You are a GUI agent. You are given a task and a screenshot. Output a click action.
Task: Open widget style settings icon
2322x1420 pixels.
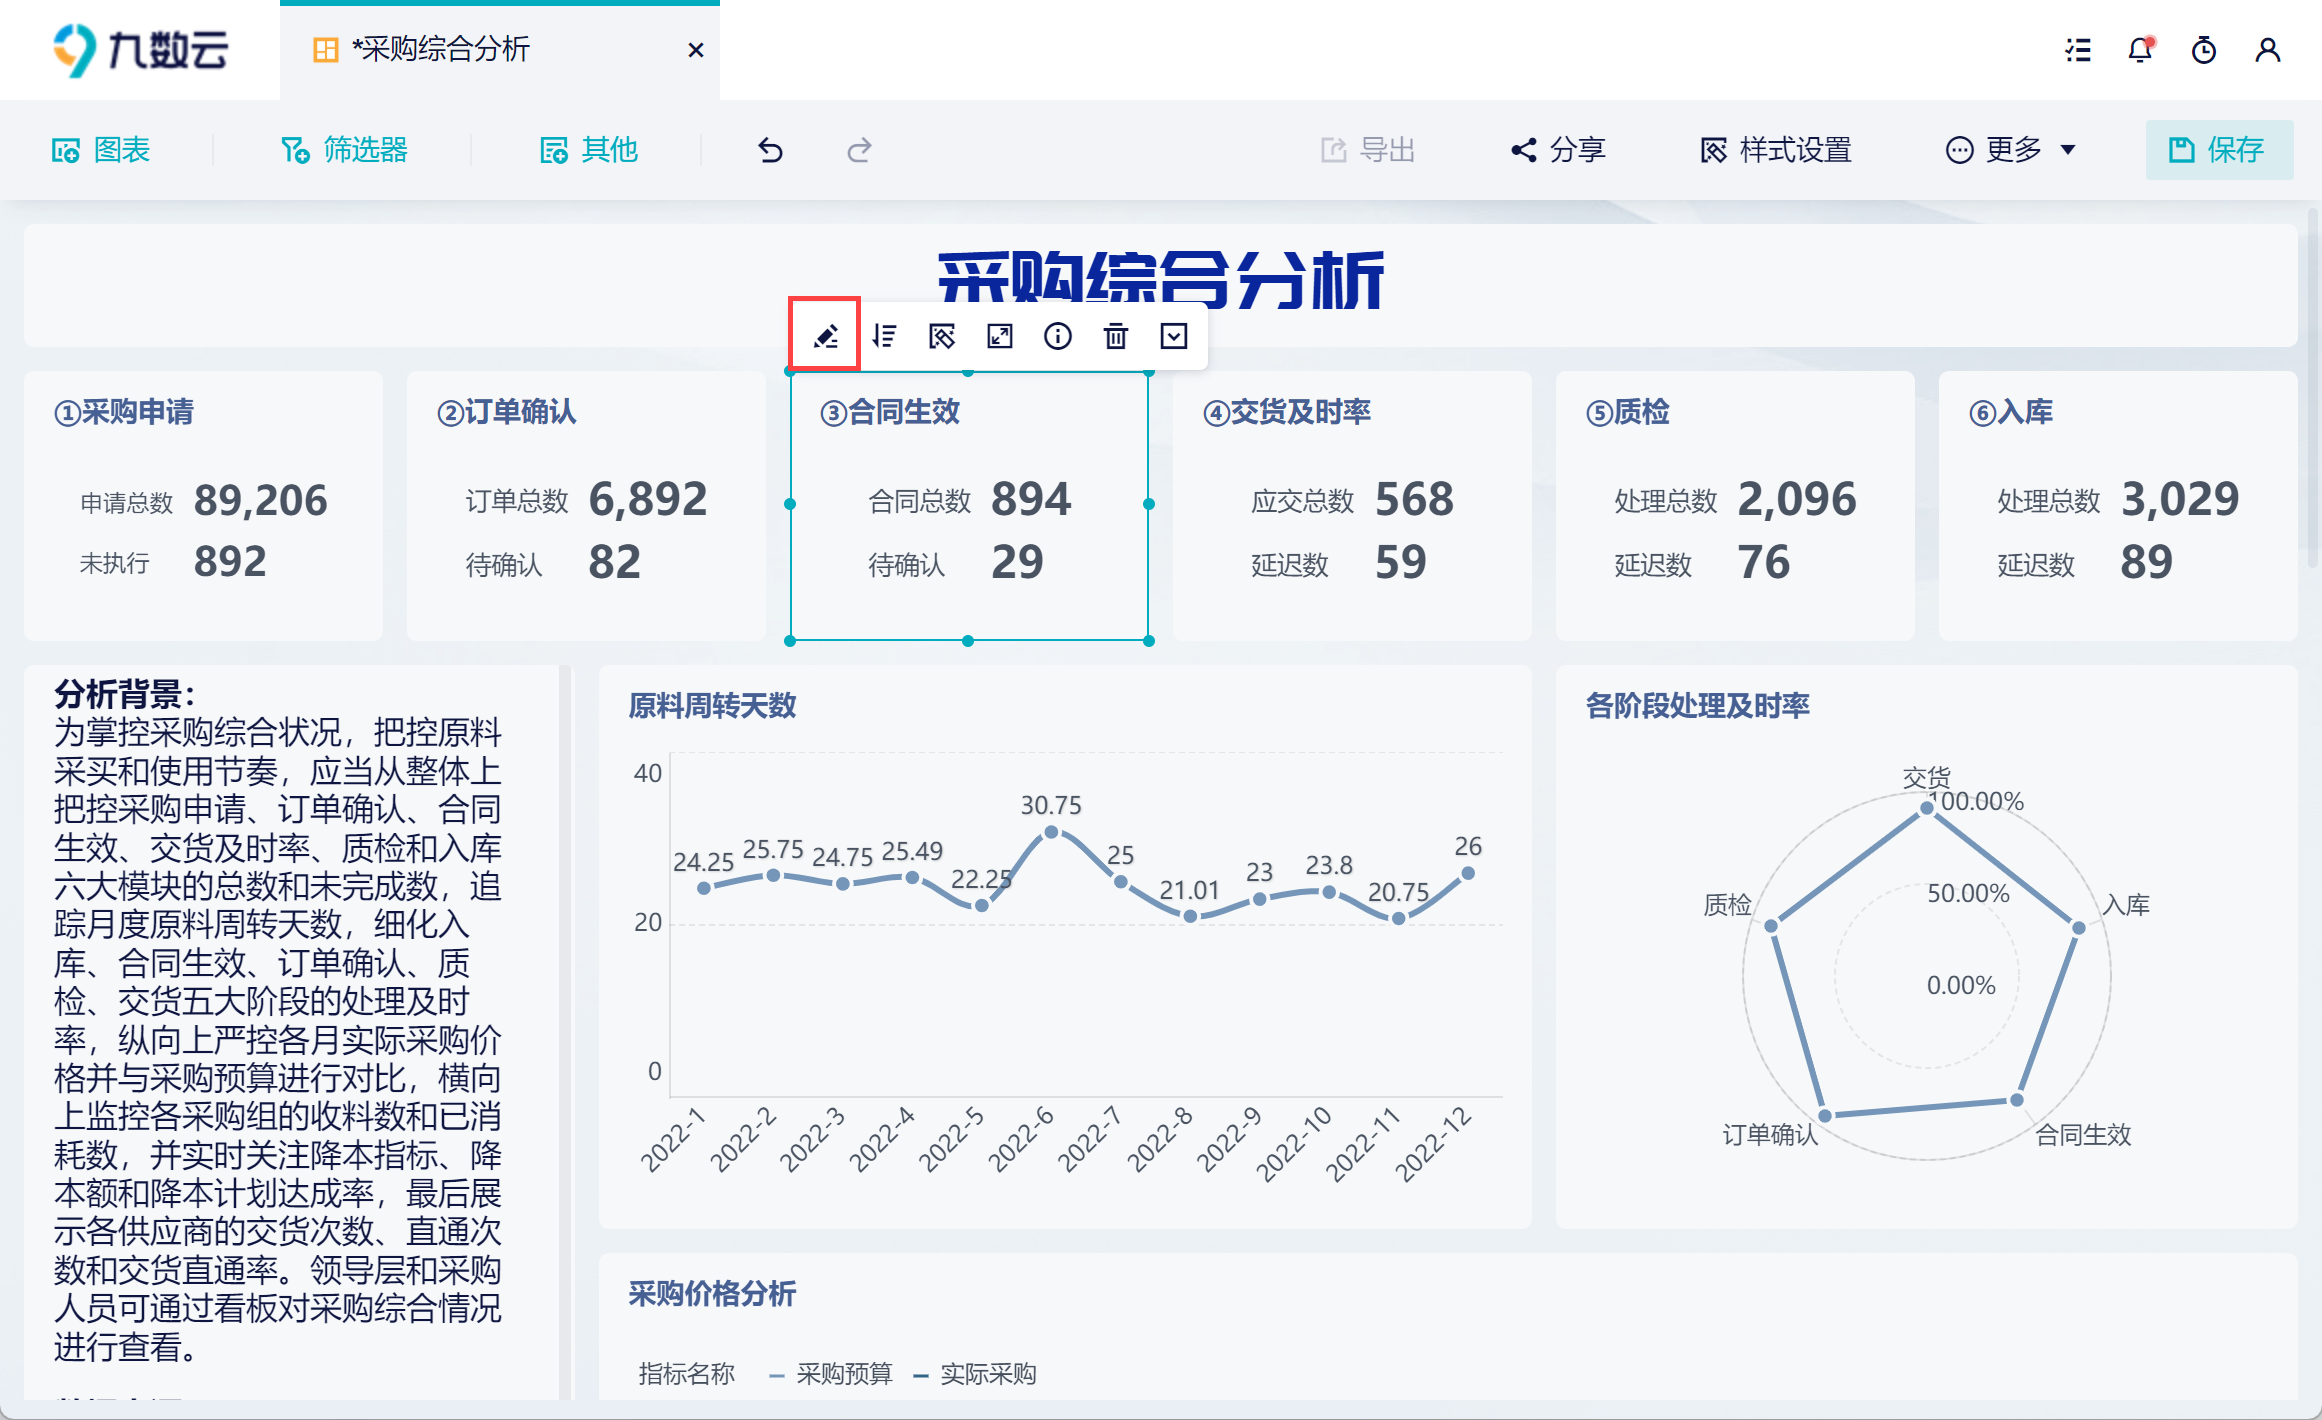tap(942, 336)
